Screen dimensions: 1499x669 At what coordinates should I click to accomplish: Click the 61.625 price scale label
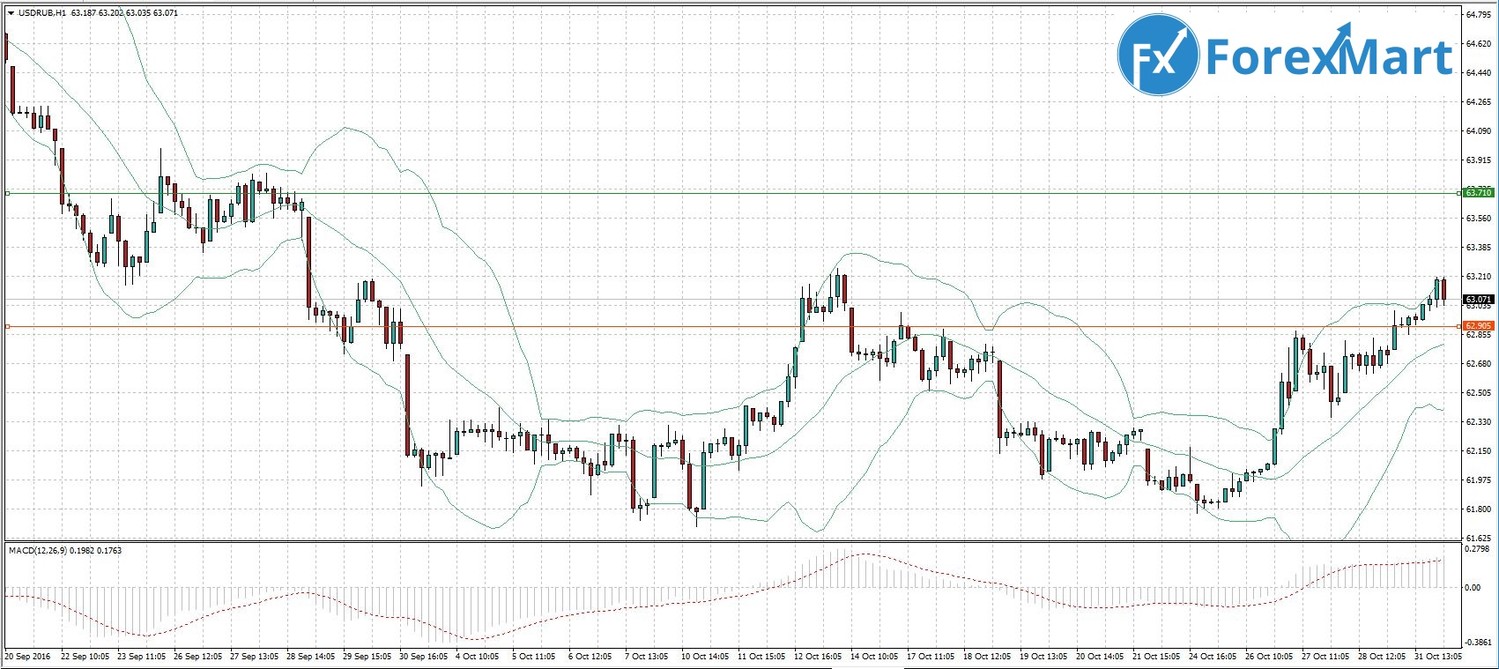coord(1478,538)
